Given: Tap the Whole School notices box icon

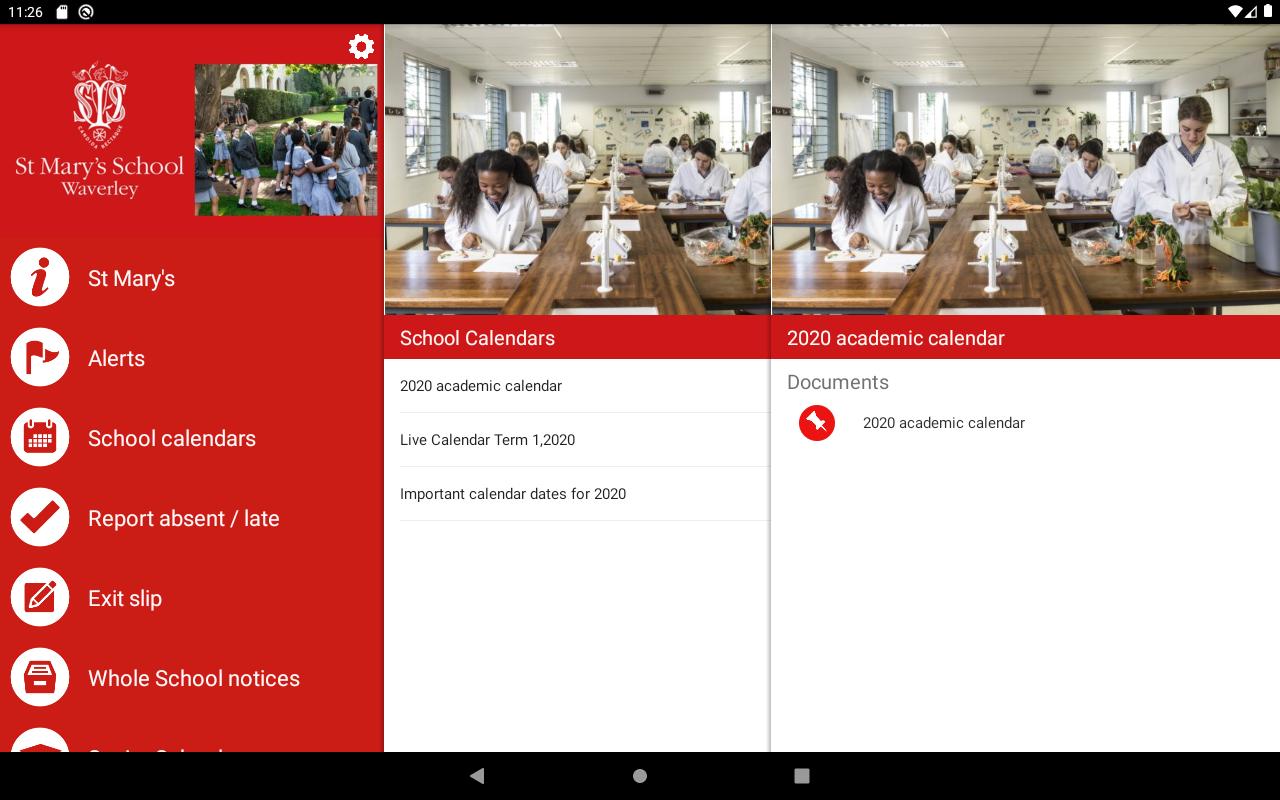Looking at the screenshot, I should point(40,678).
